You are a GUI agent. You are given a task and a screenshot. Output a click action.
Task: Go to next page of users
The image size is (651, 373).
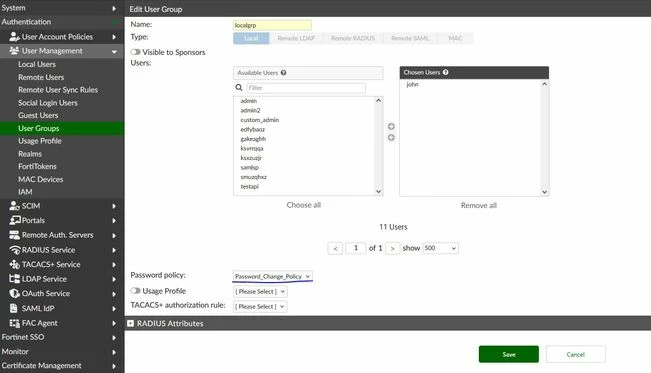coord(392,248)
